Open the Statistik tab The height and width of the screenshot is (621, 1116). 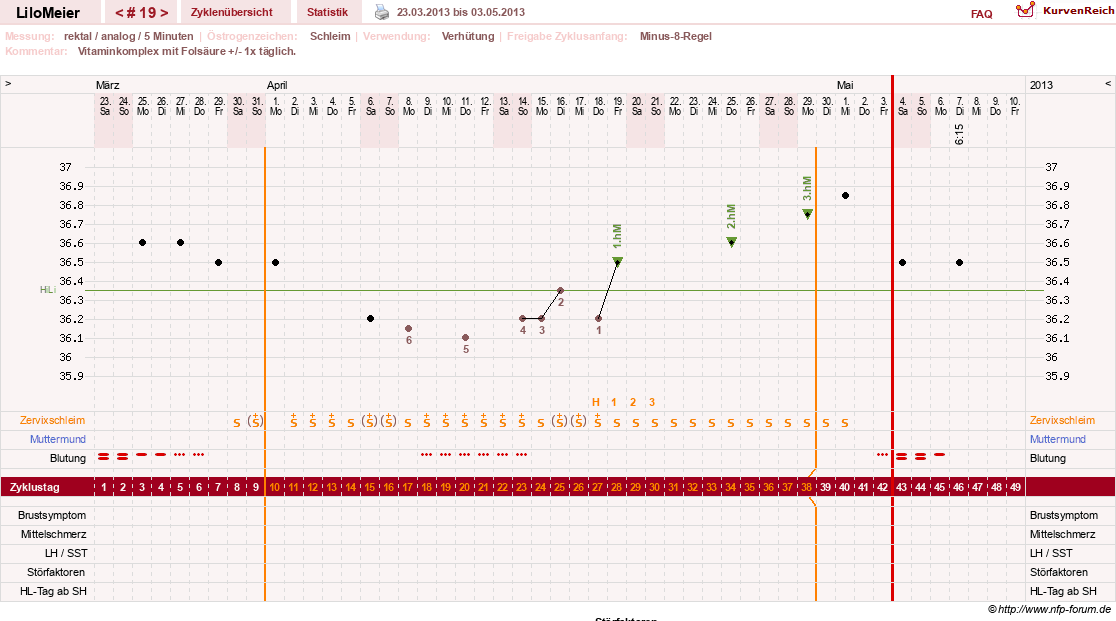coord(327,12)
